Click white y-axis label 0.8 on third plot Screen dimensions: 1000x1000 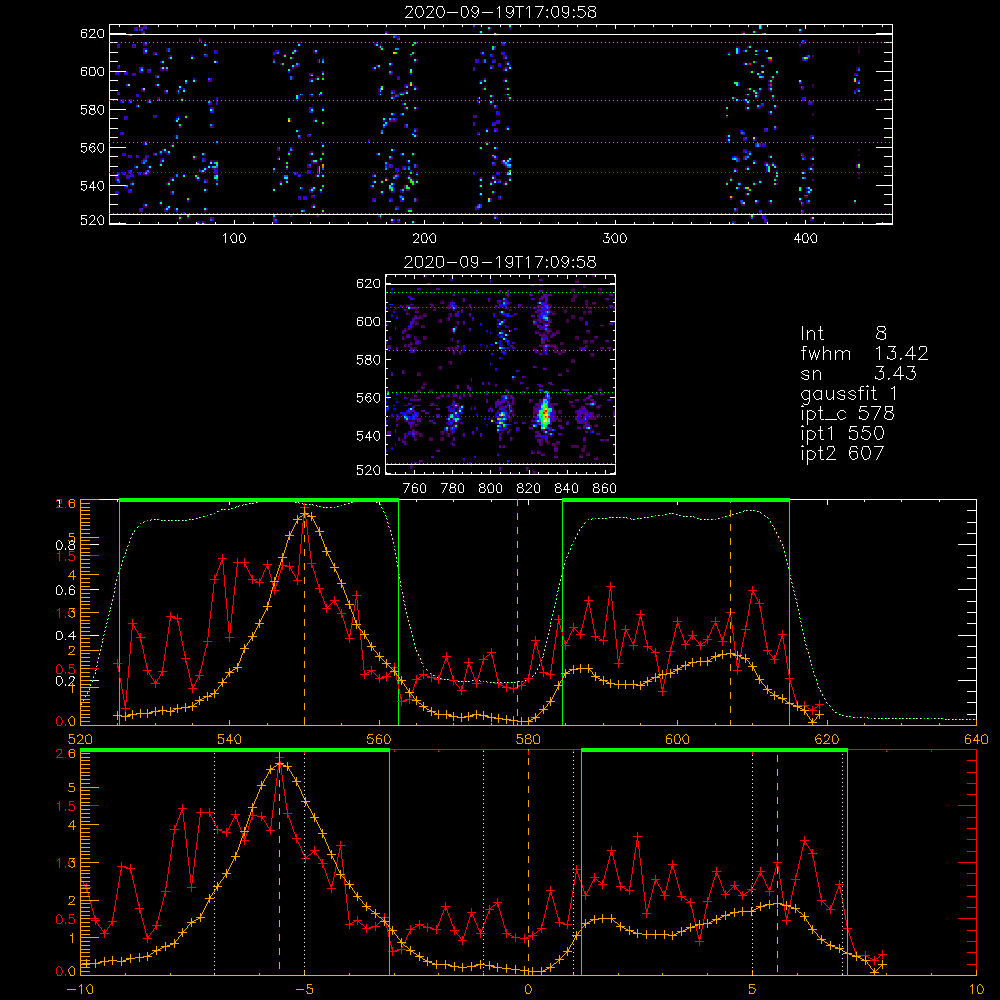[x=65, y=546]
